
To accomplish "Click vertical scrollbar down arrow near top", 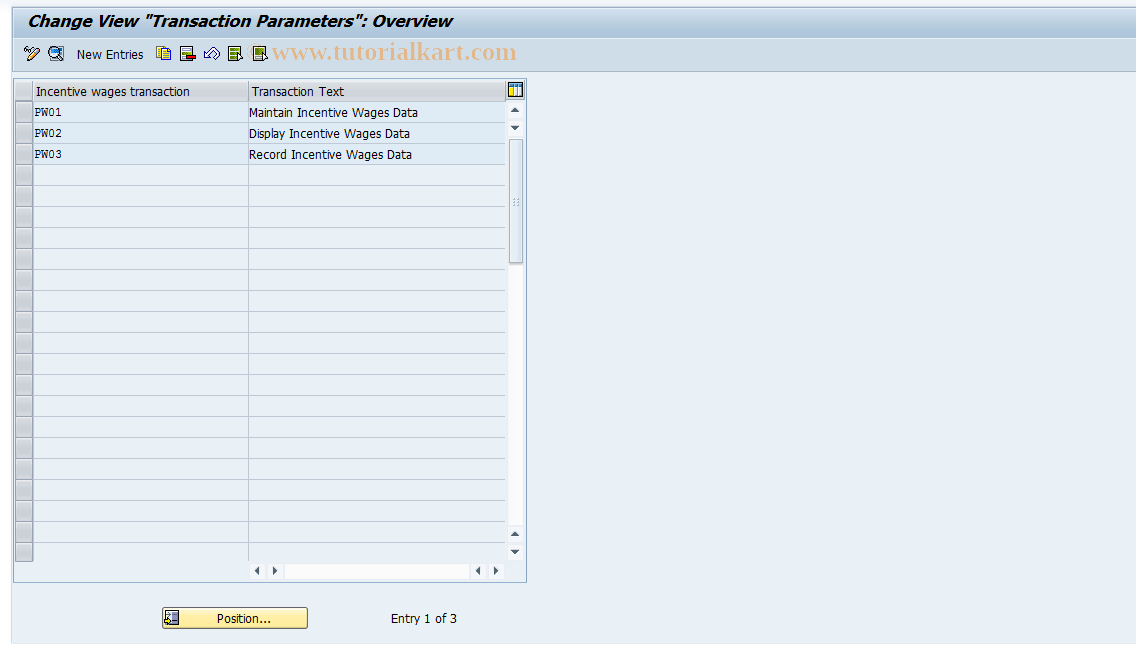I will (515, 128).
